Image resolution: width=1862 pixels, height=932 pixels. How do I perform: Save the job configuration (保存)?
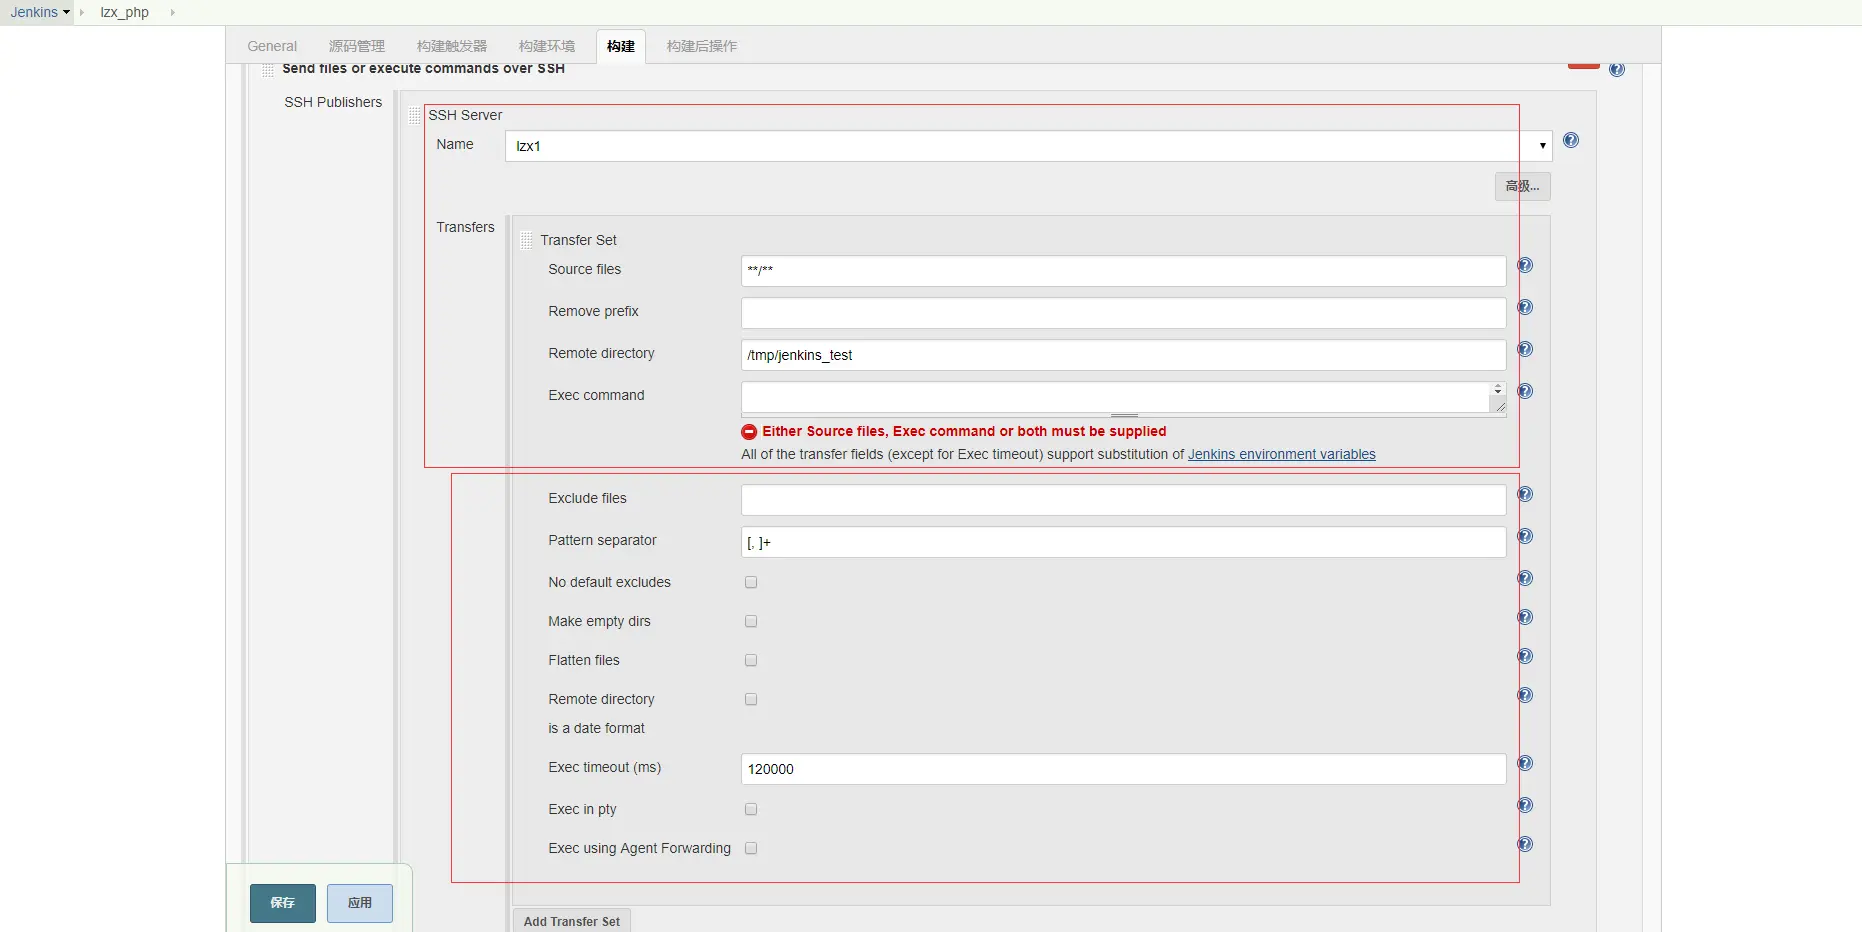[x=283, y=903]
